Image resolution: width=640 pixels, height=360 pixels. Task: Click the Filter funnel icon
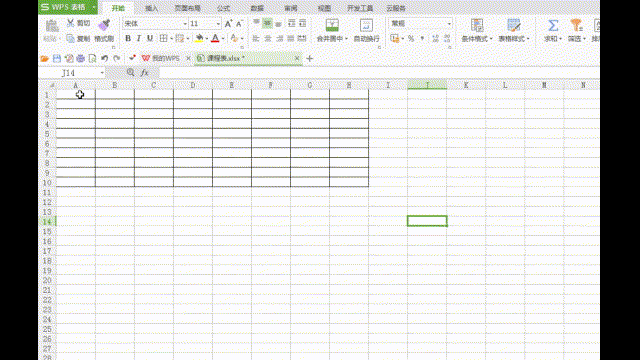pos(576,25)
